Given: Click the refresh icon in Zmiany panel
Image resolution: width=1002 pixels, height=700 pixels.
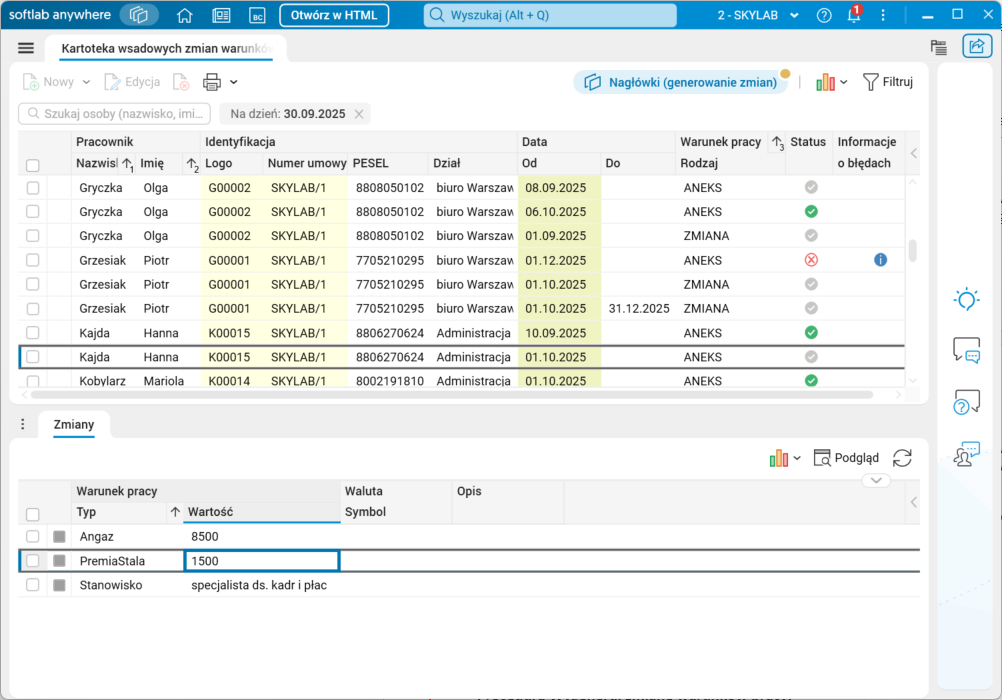Looking at the screenshot, I should point(902,458).
